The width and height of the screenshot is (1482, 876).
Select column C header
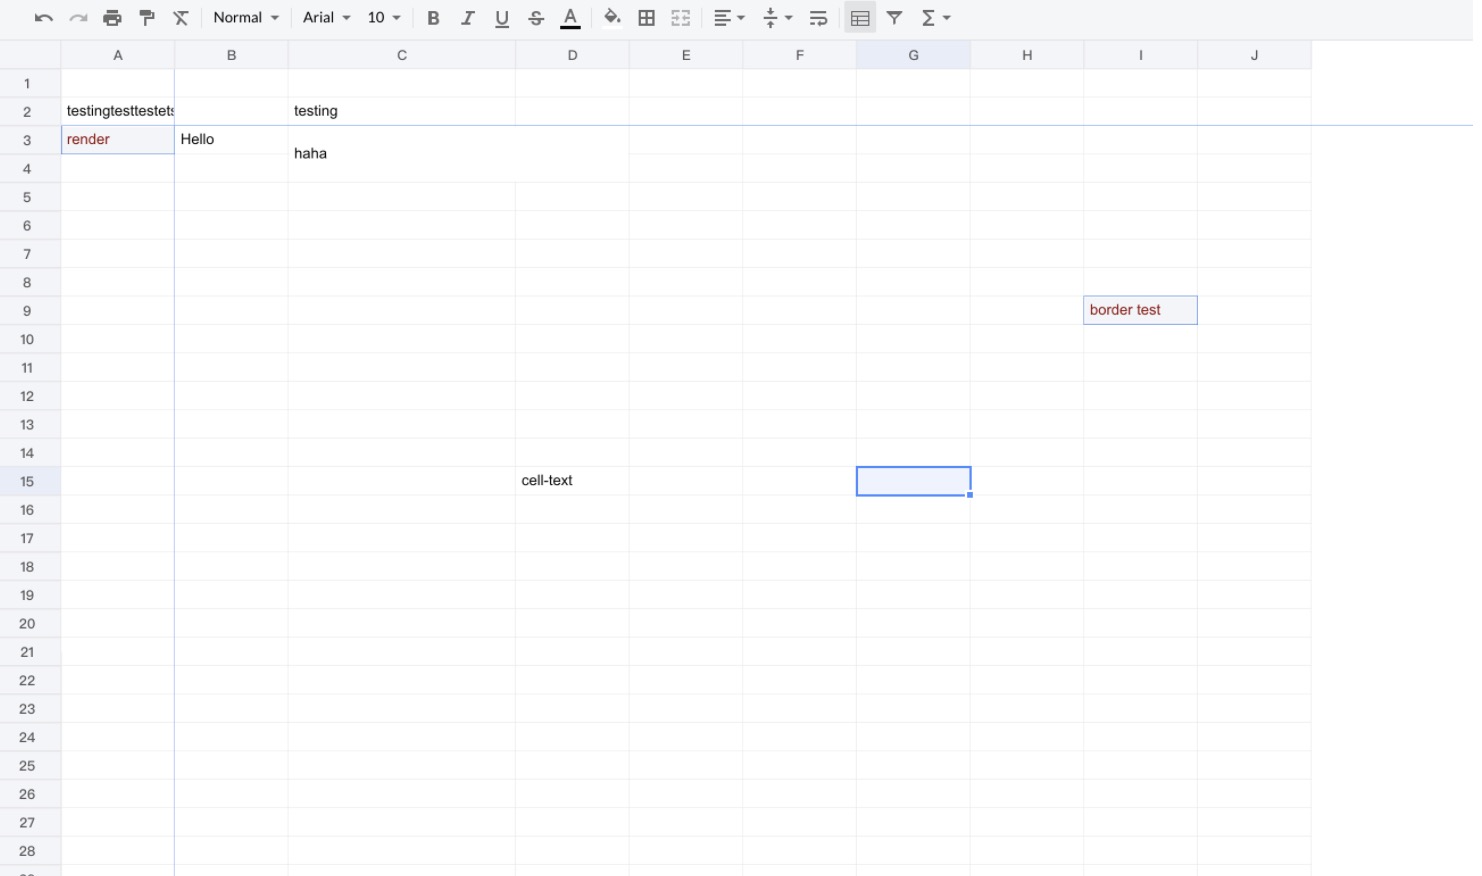402,55
